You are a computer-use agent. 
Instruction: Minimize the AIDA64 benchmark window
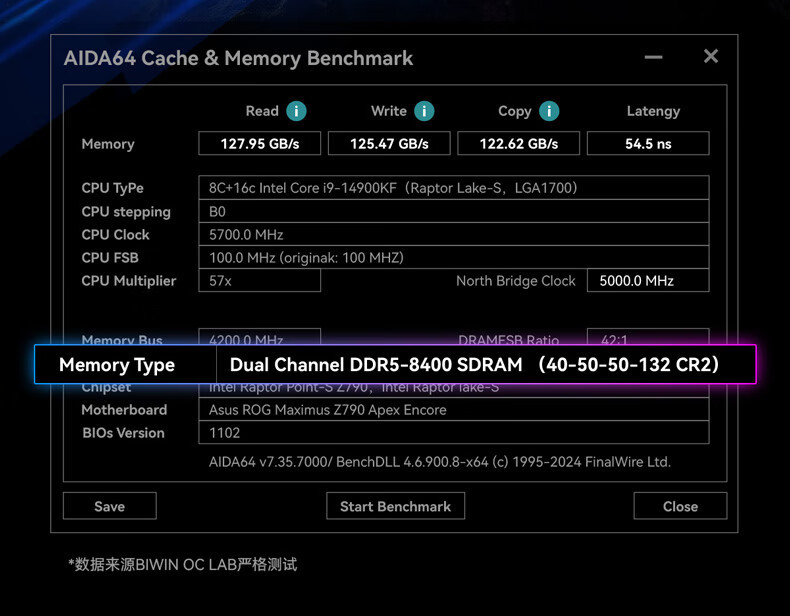(653, 57)
